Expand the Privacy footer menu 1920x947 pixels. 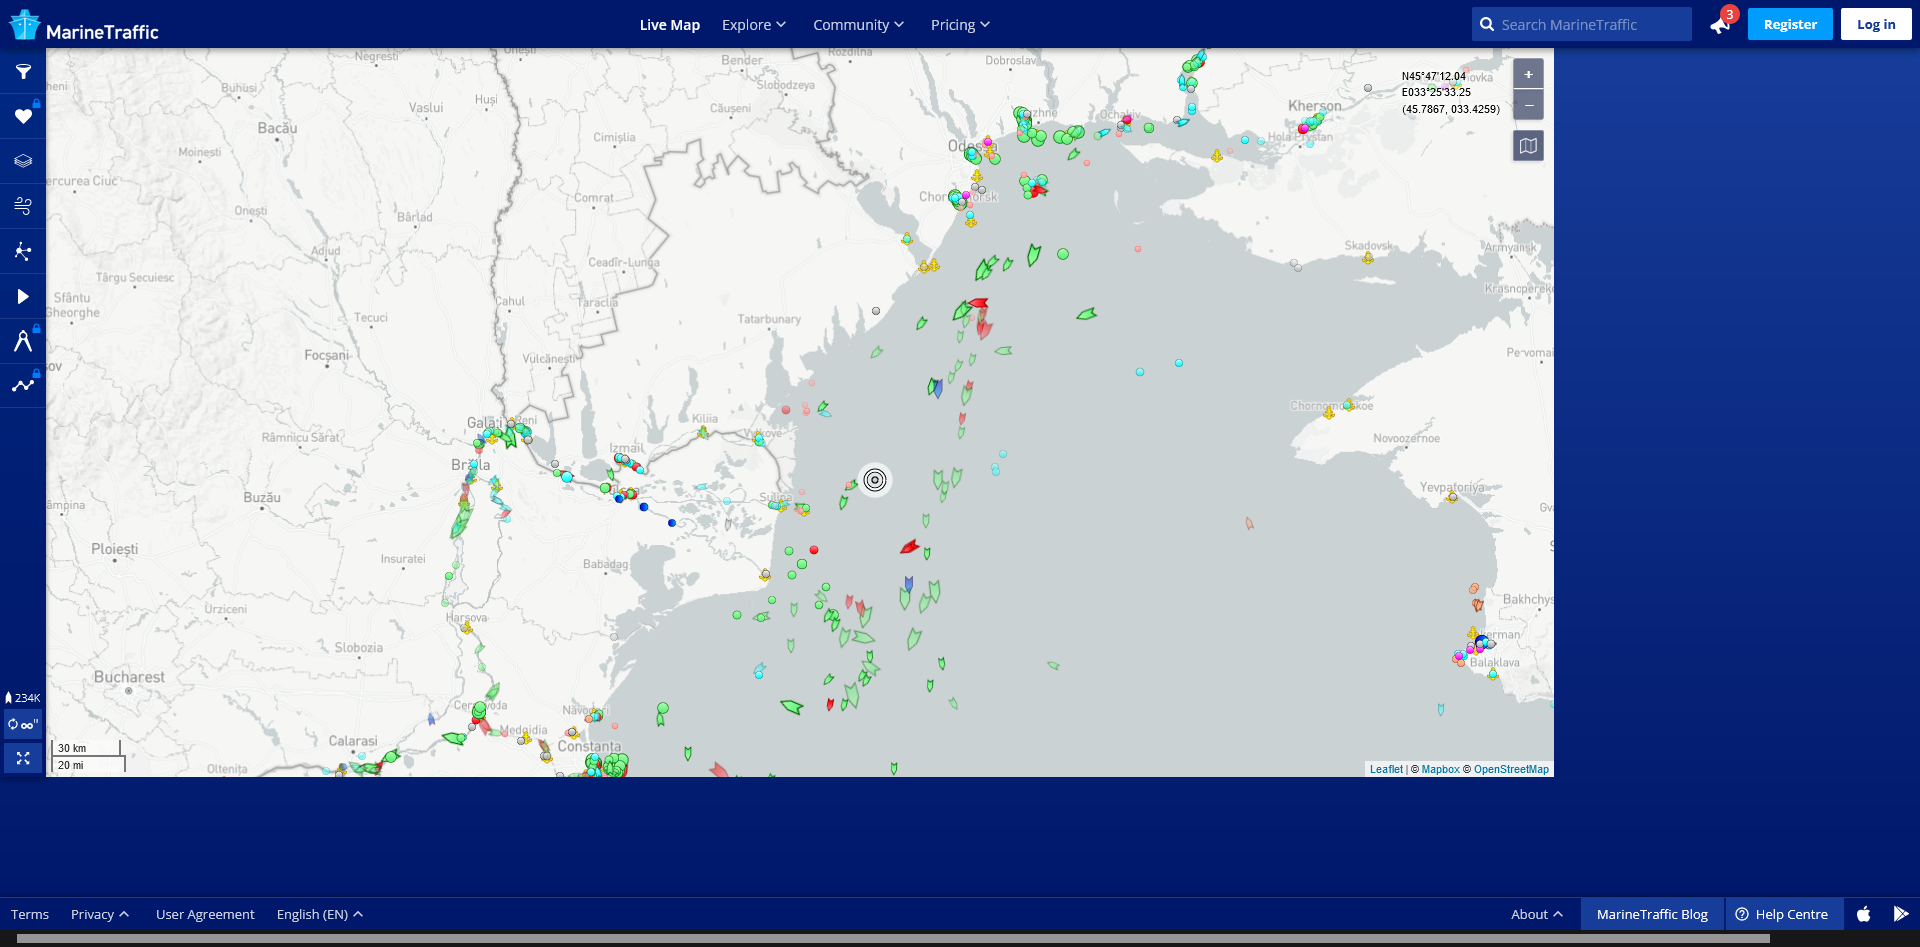tap(100, 914)
